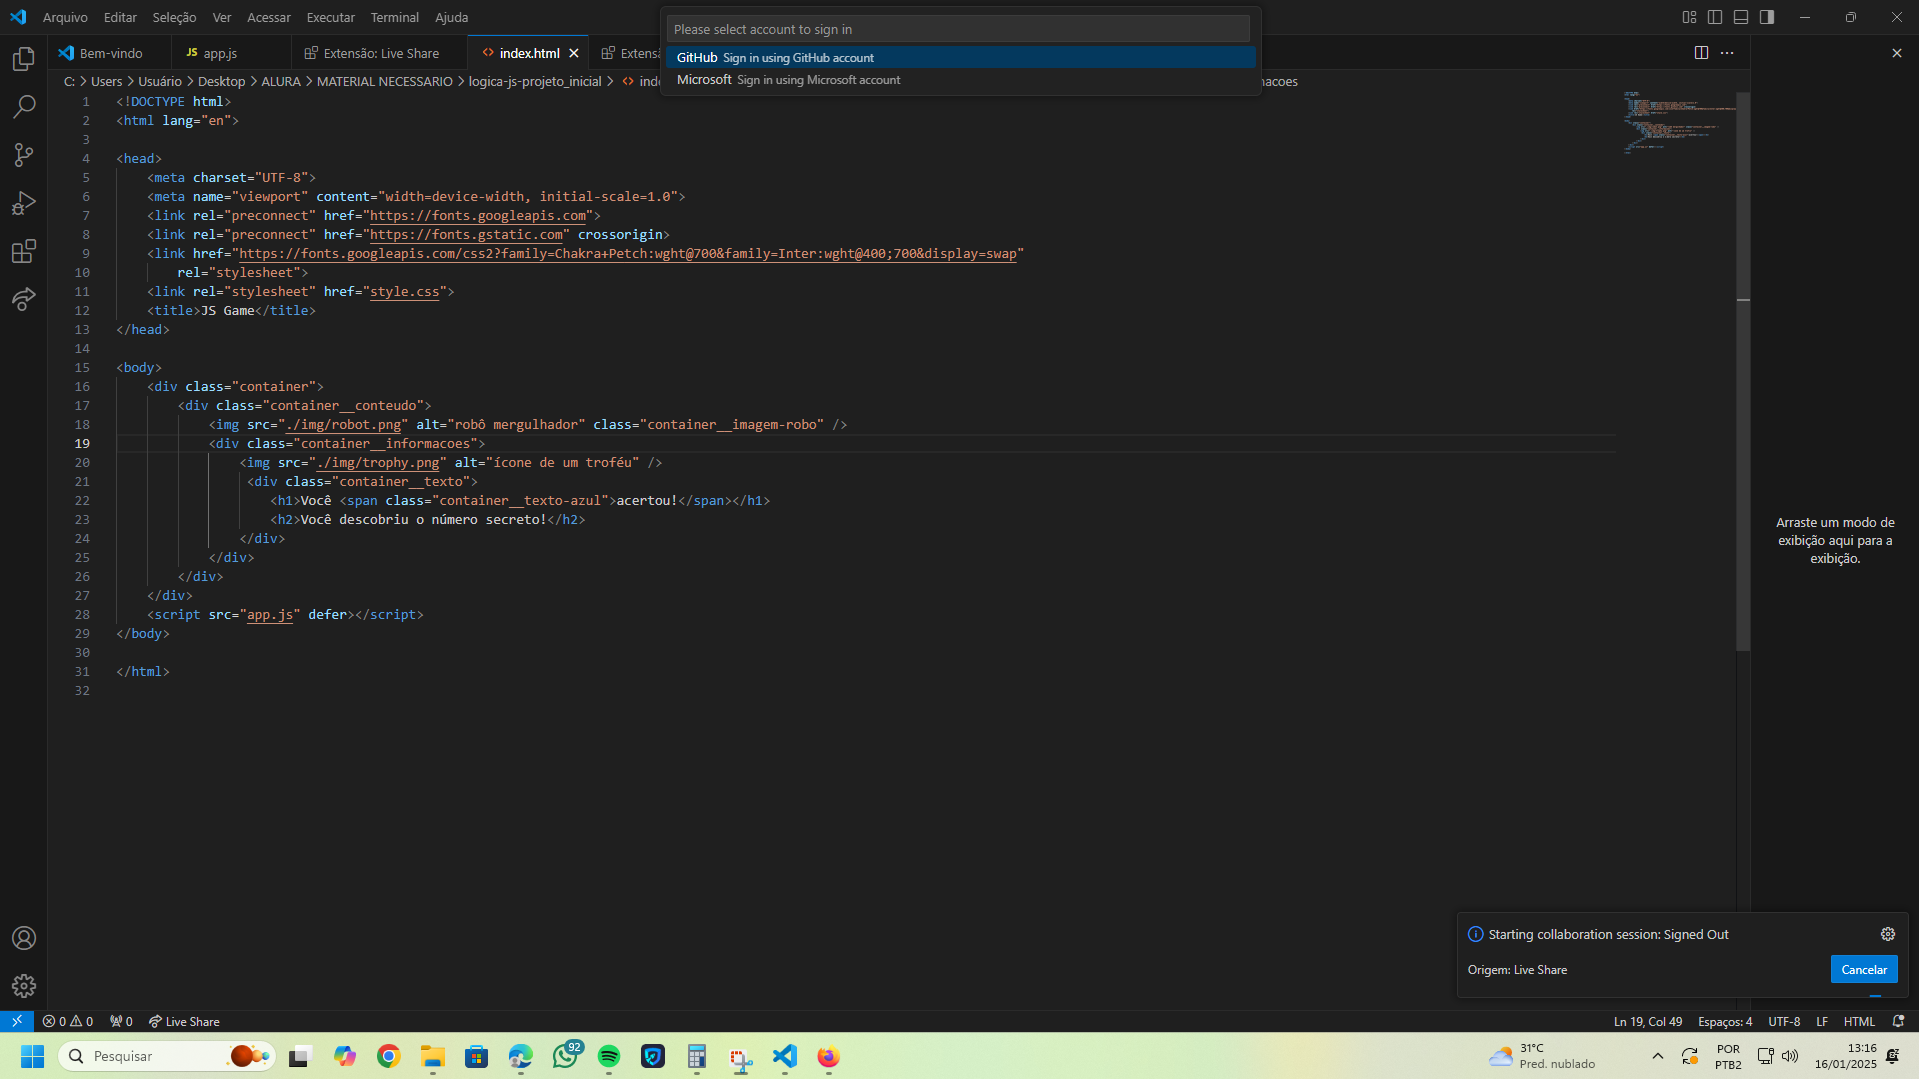Click the Usuário breadcrumb segment

click(x=160, y=81)
